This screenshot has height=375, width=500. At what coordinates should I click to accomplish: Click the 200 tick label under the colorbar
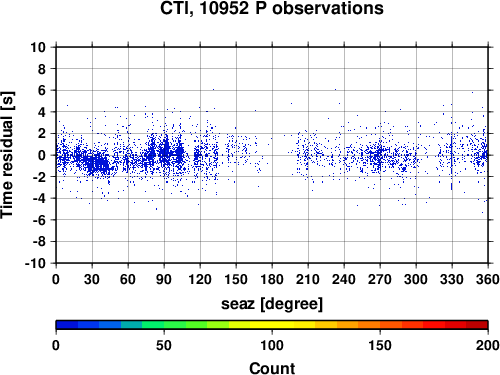point(488,345)
